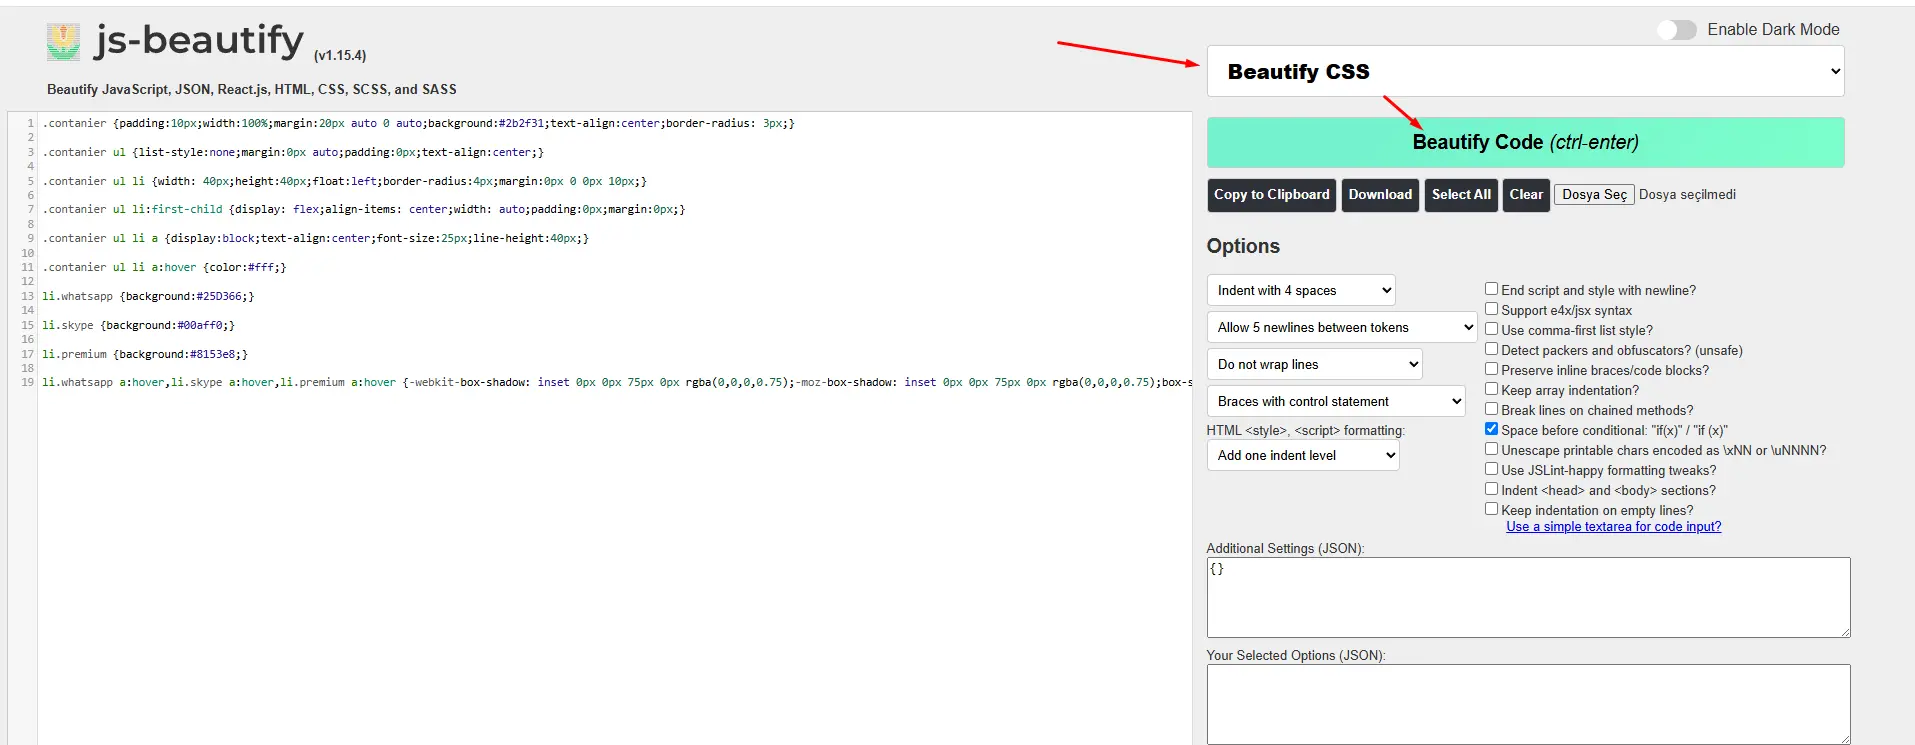Check Unescape printable chars option
1915x745 pixels.
pyautogui.click(x=1491, y=449)
